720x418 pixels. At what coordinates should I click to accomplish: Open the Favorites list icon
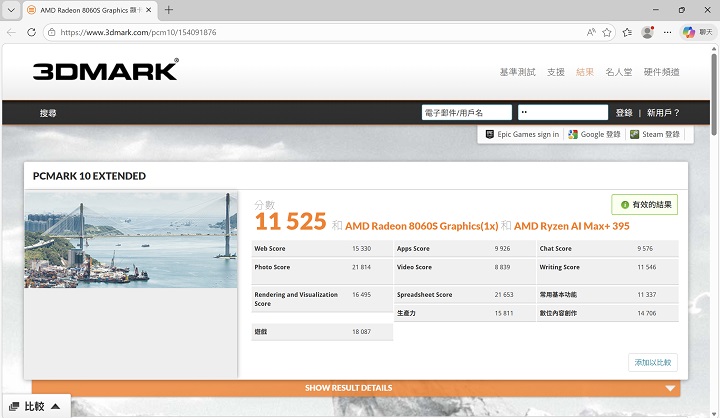click(627, 32)
